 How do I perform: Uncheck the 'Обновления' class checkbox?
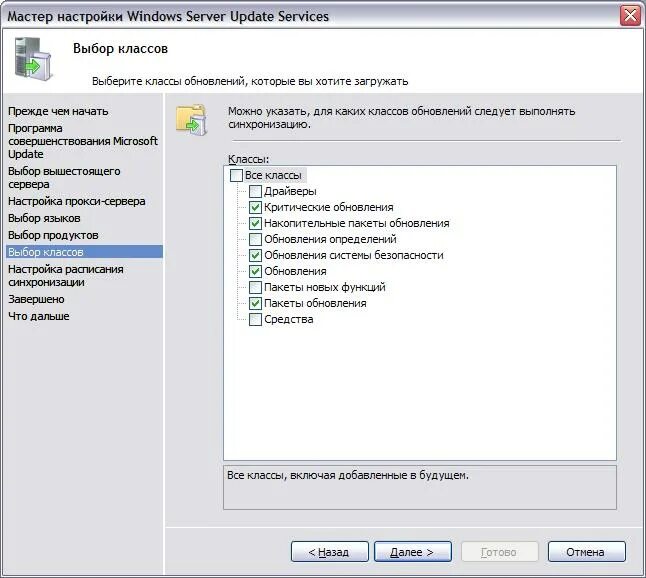pyautogui.click(x=255, y=271)
